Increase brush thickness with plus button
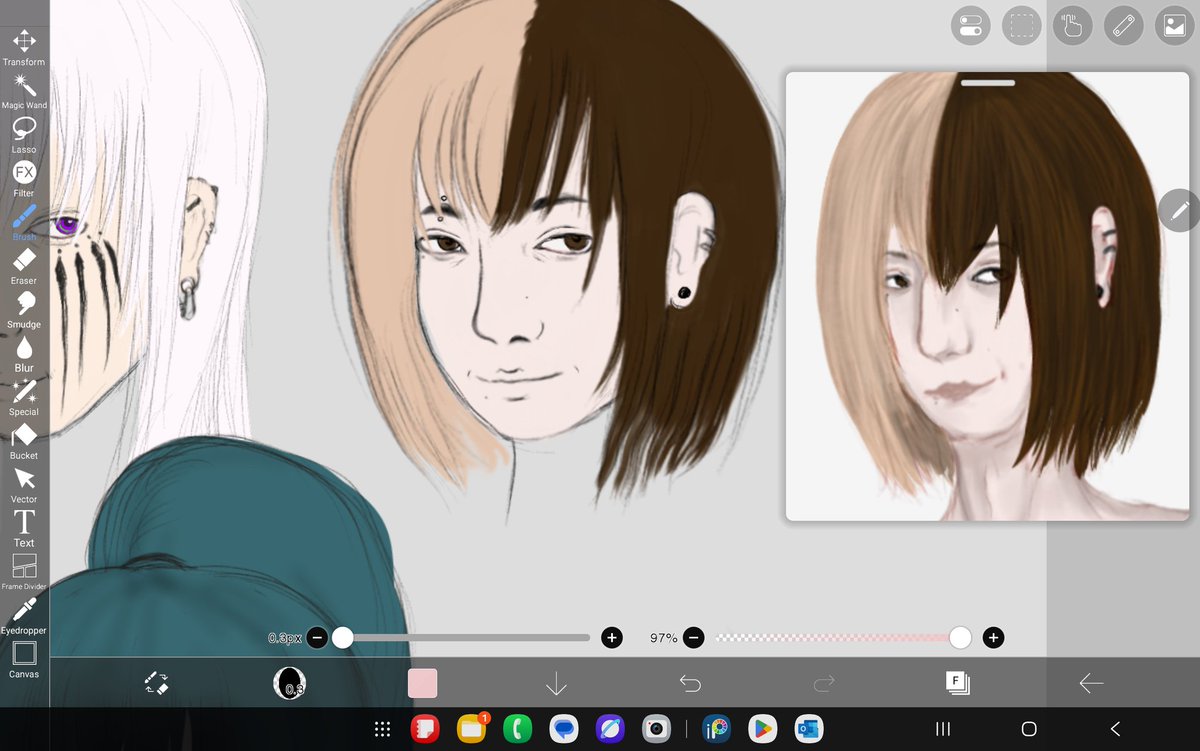Image resolution: width=1200 pixels, height=751 pixels. [612, 637]
